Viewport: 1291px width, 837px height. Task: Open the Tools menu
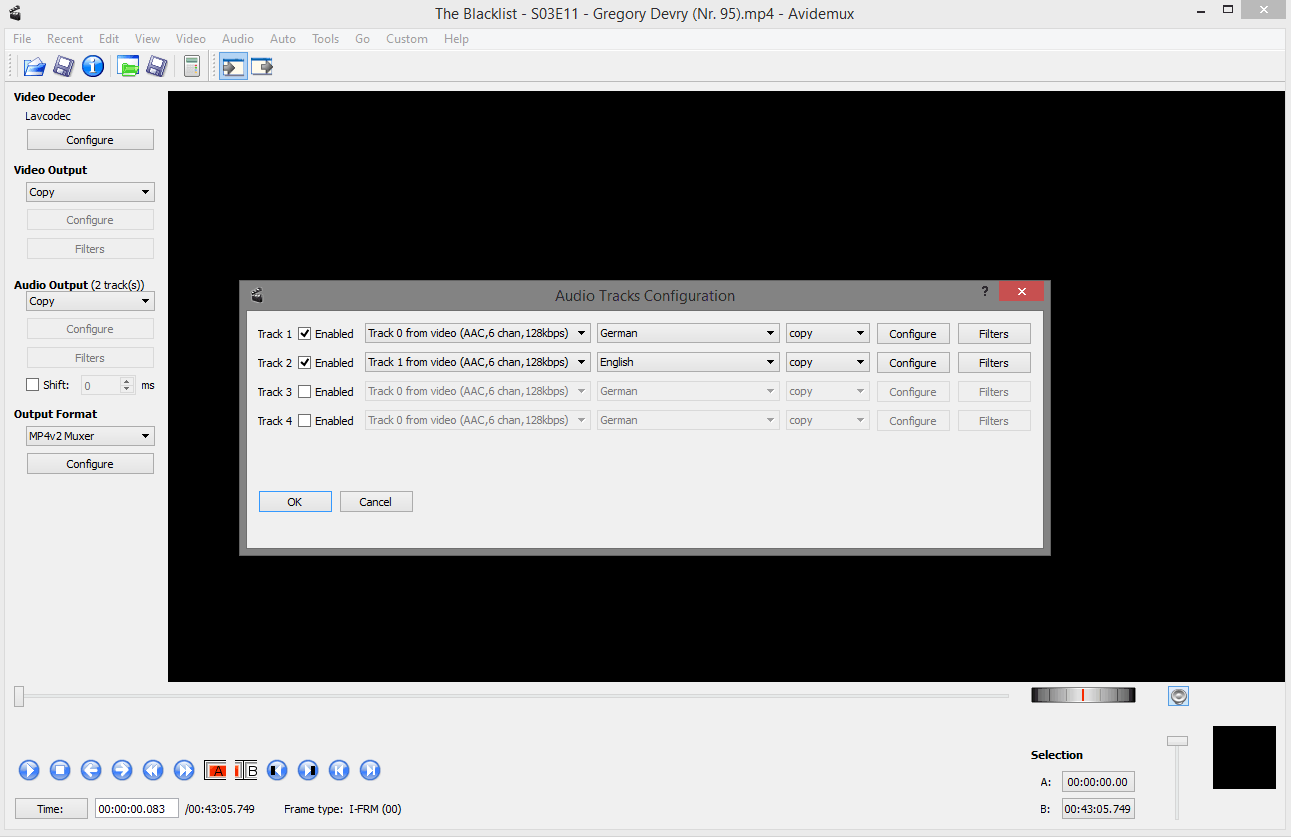[325, 39]
